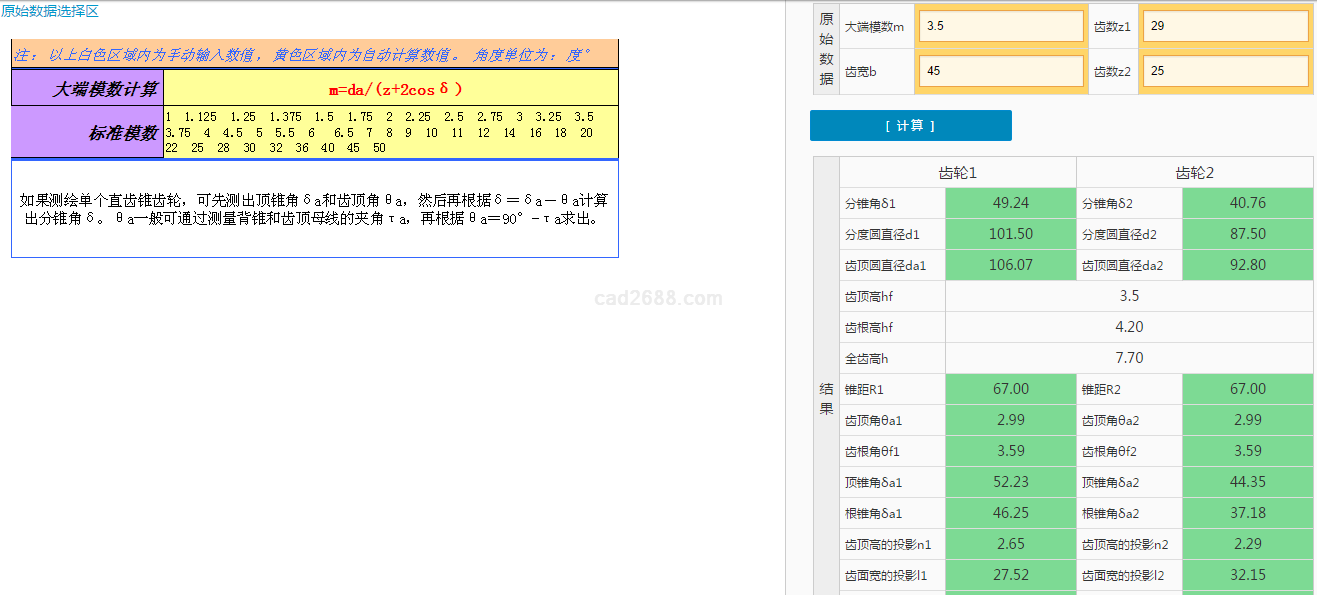
Task: Click into the 齿数z2 input
Action: (1225, 71)
